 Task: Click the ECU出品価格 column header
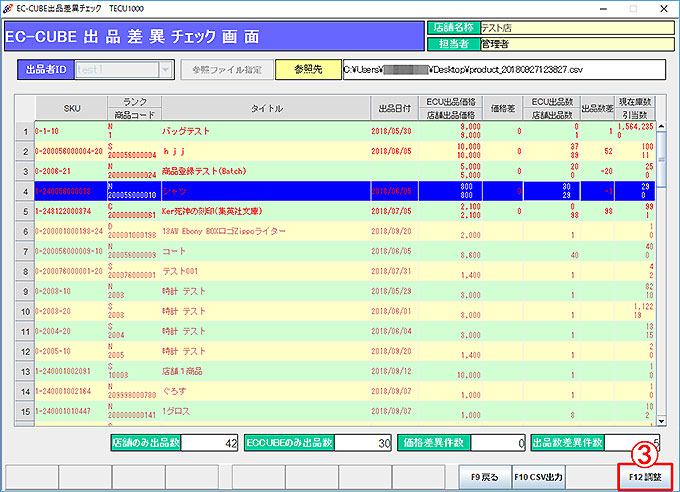click(451, 102)
